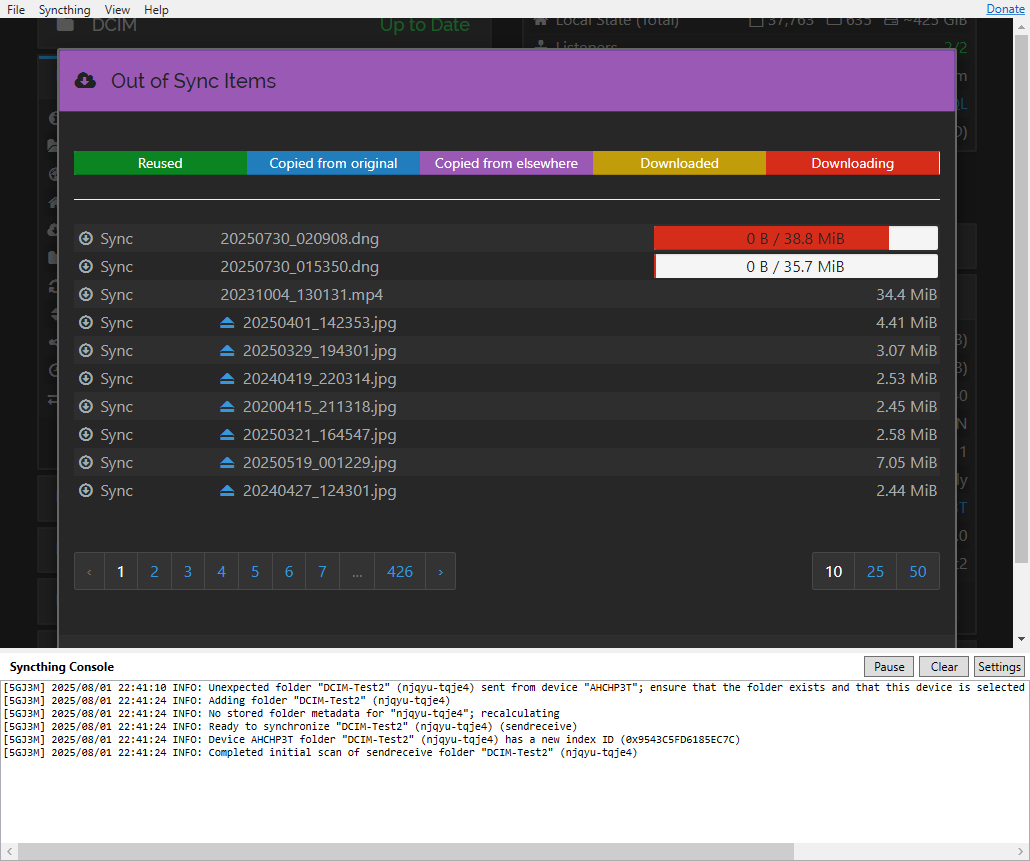This screenshot has width=1030, height=861.
Task: Click the red Downloading legend segment
Action: click(853, 163)
